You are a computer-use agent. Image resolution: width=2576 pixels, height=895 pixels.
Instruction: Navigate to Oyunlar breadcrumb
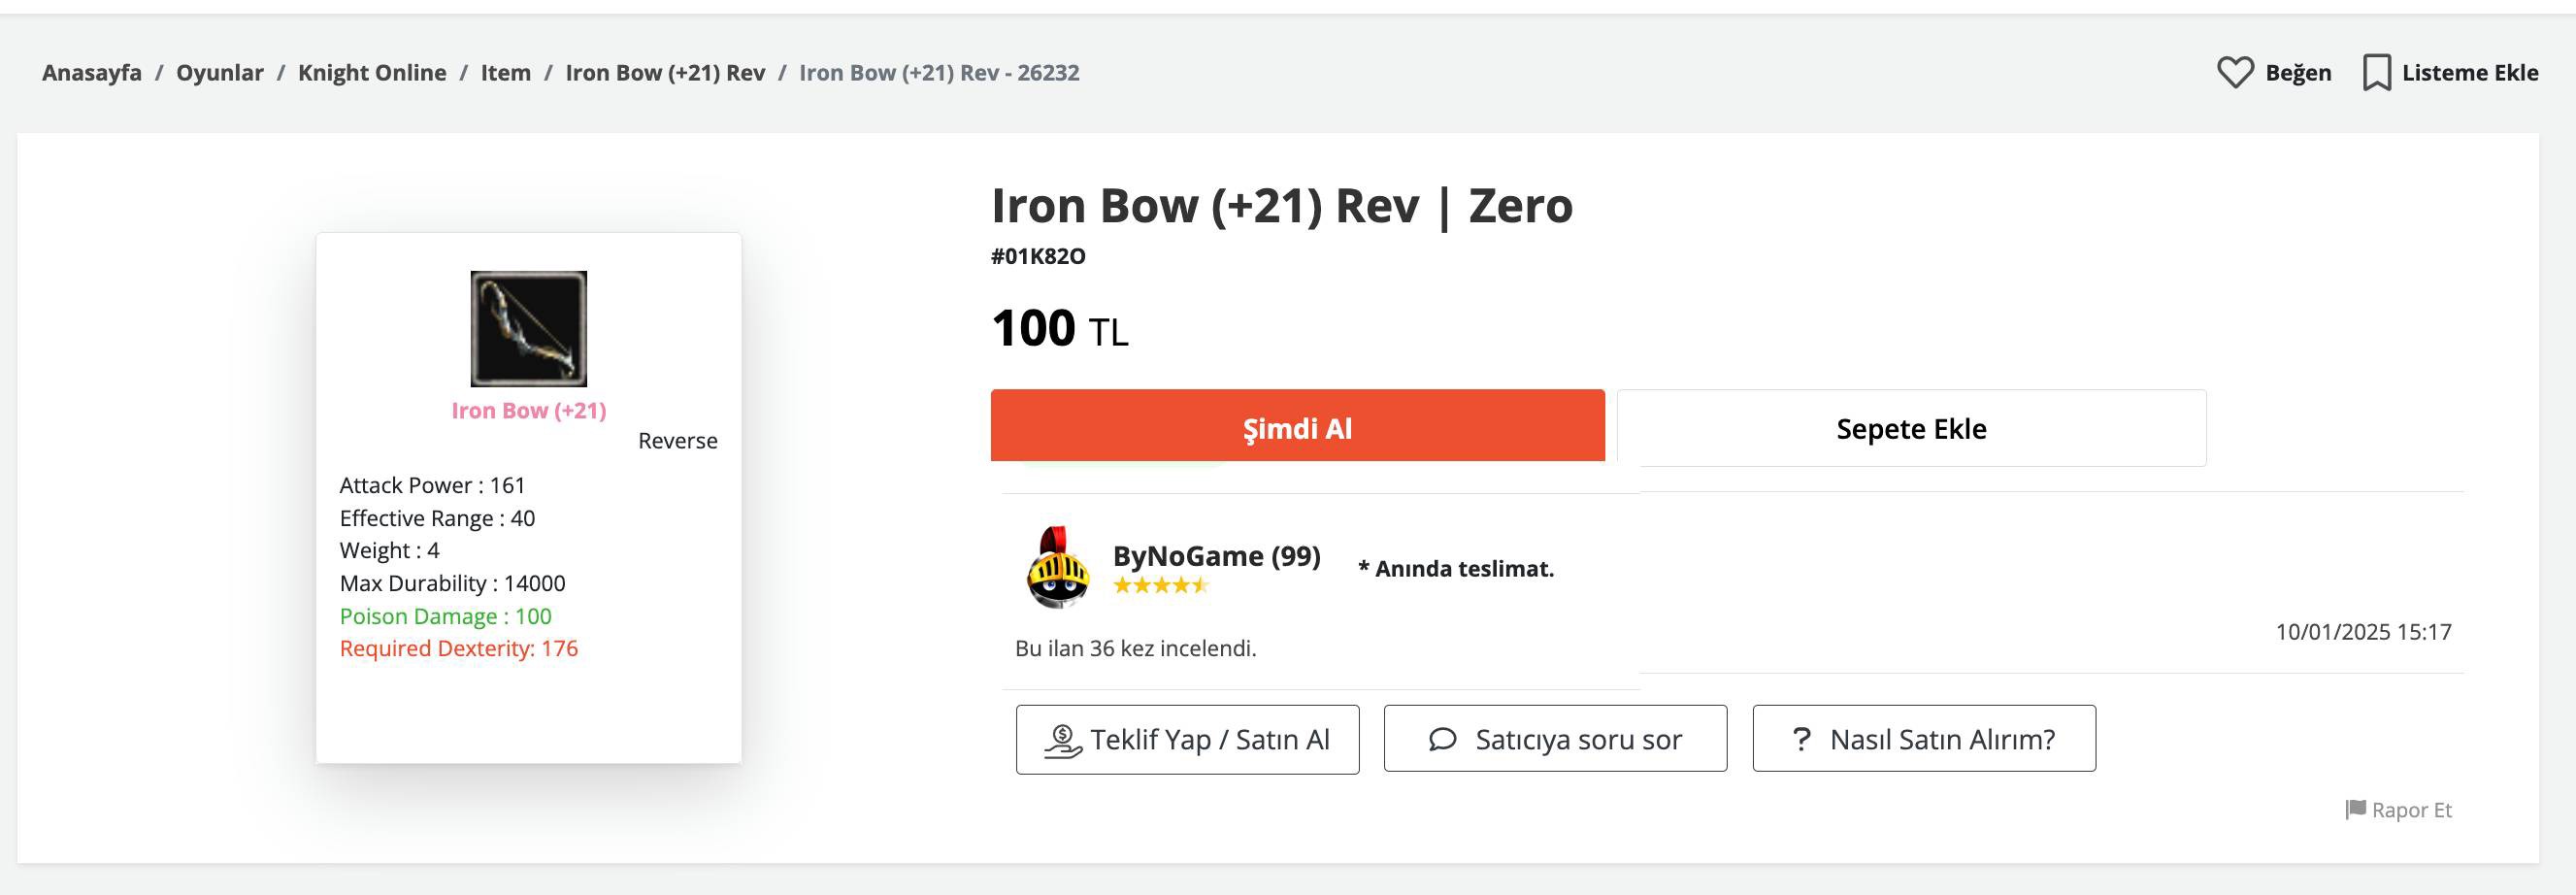click(x=219, y=71)
